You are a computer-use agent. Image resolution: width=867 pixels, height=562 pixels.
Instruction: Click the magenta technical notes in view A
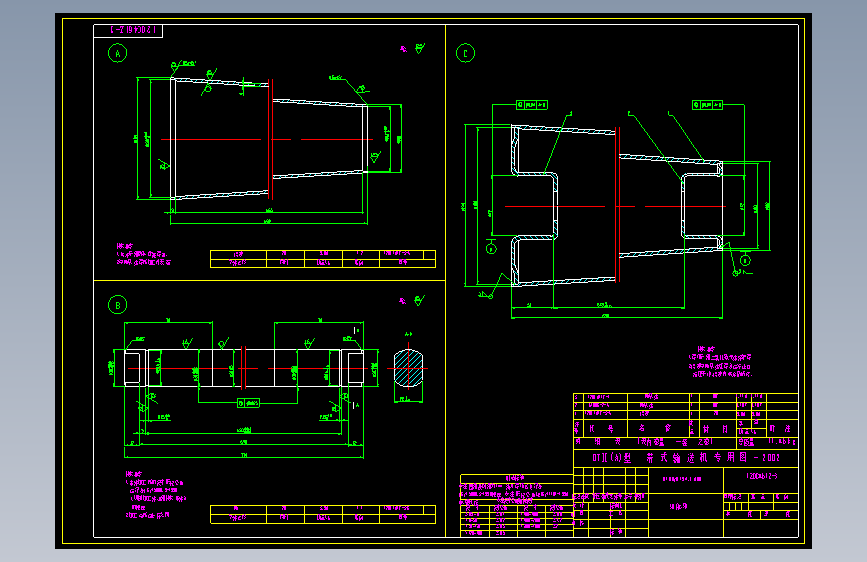point(143,254)
